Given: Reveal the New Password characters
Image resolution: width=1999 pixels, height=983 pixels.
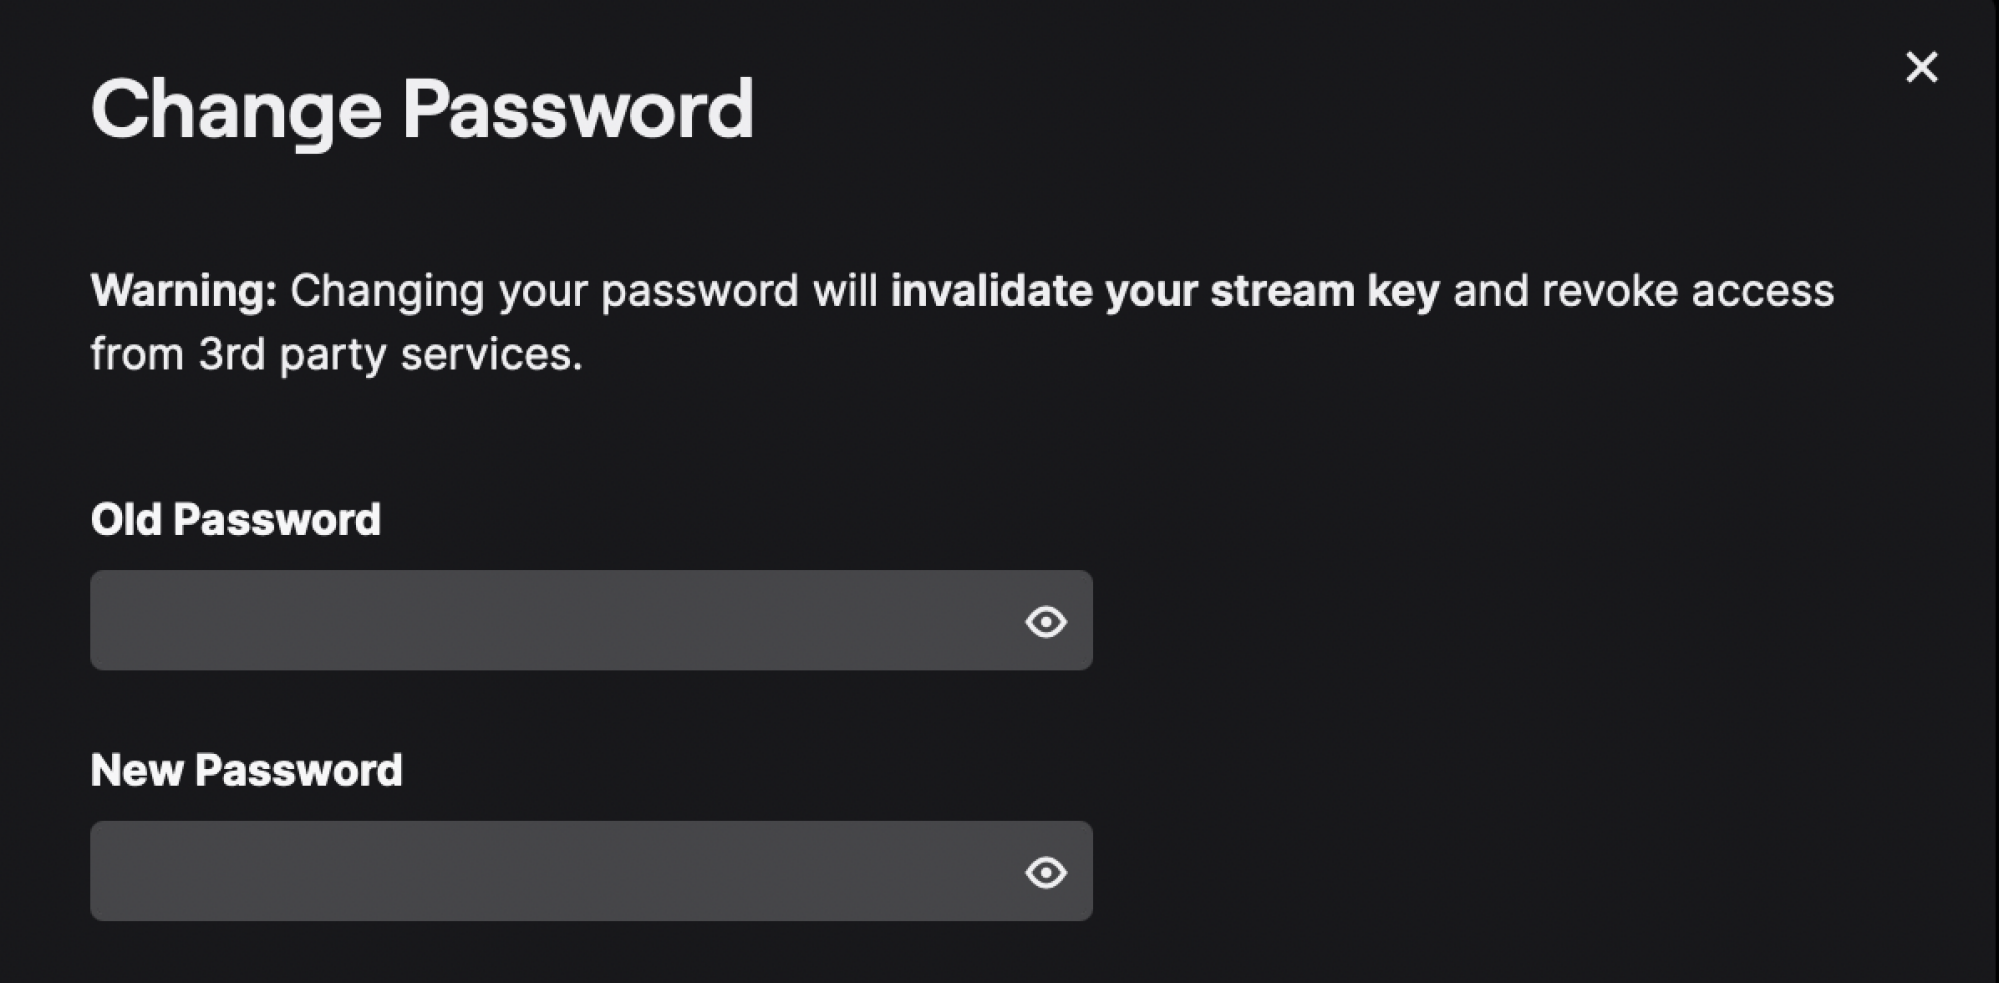Looking at the screenshot, I should point(1045,872).
